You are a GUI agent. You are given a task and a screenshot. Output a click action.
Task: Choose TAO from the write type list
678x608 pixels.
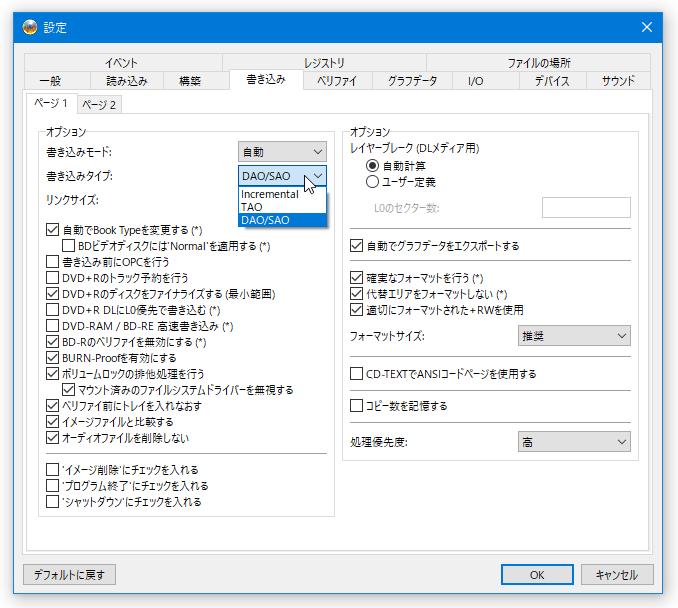(282, 207)
